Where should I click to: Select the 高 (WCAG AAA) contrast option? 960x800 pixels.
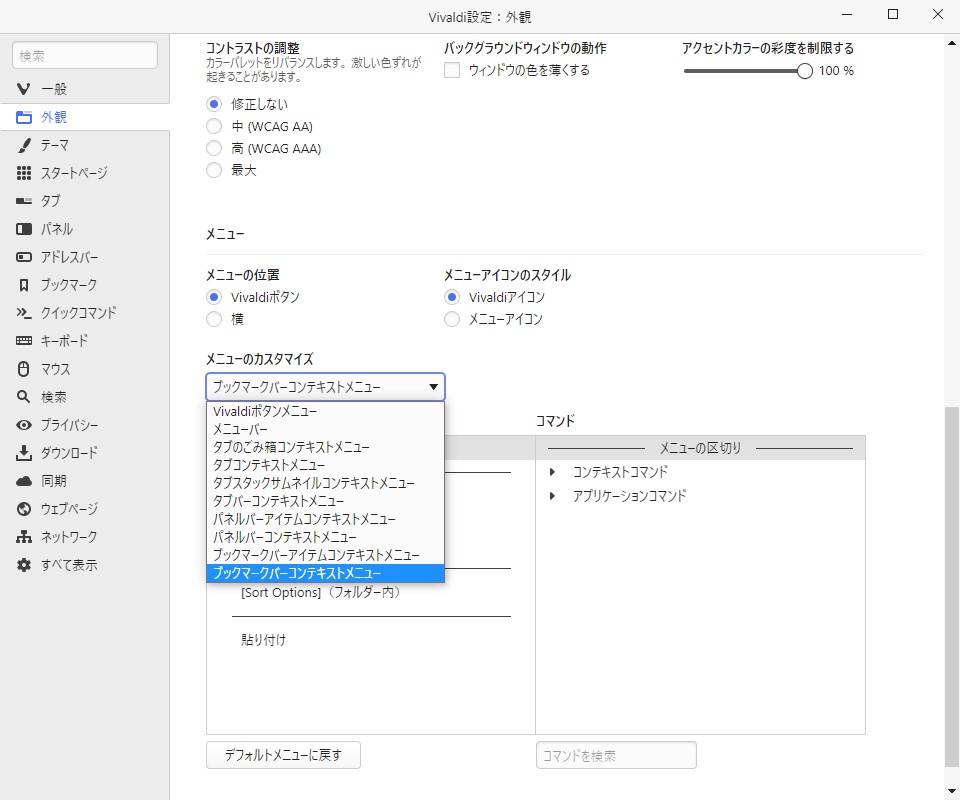214,148
